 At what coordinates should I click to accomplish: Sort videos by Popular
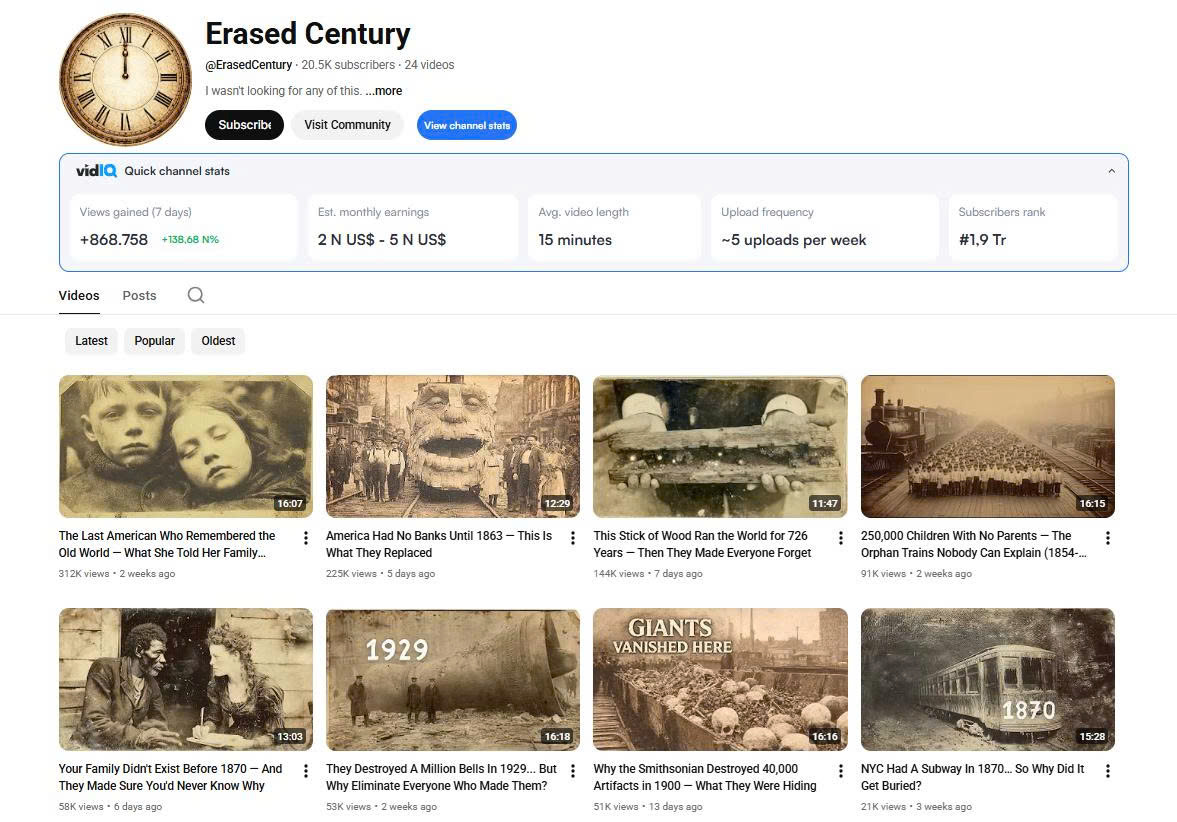coord(155,341)
